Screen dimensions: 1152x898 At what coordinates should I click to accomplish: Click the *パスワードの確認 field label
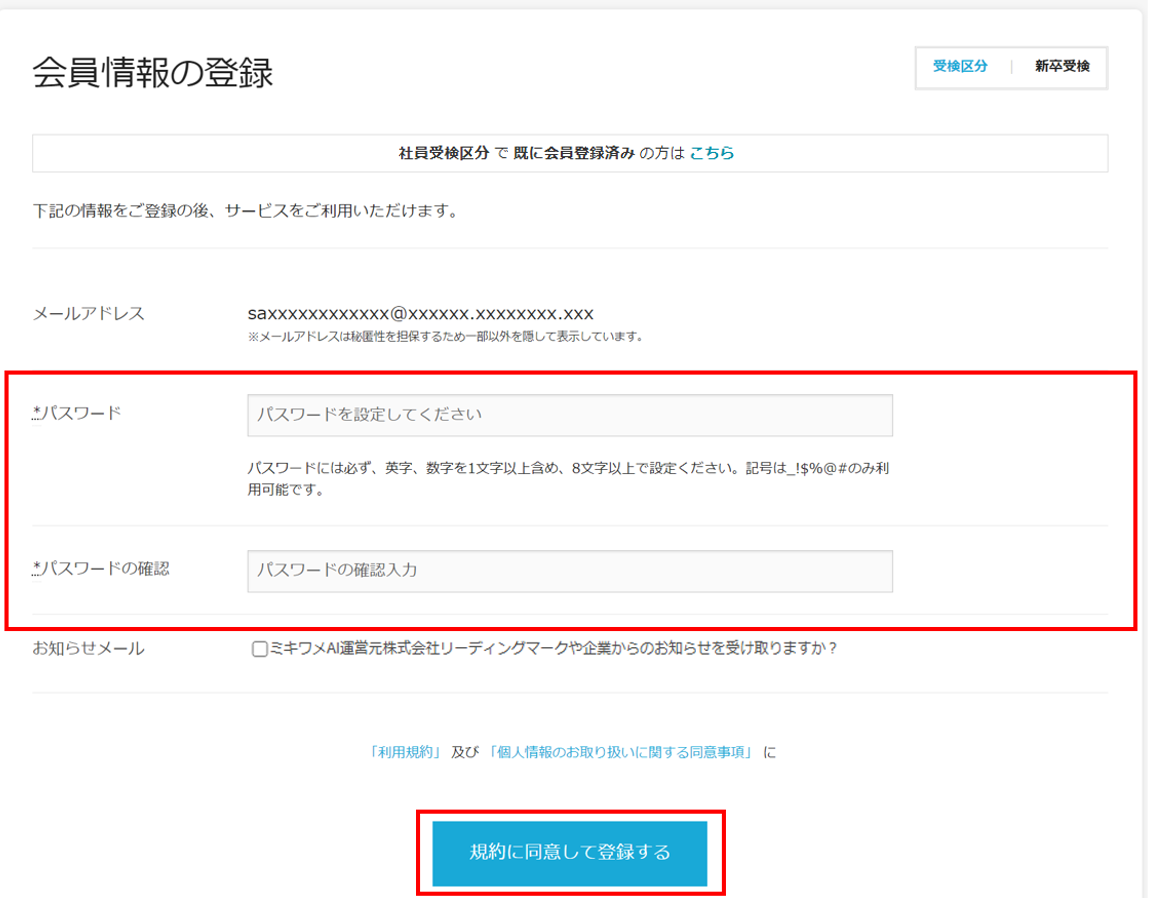(101, 569)
